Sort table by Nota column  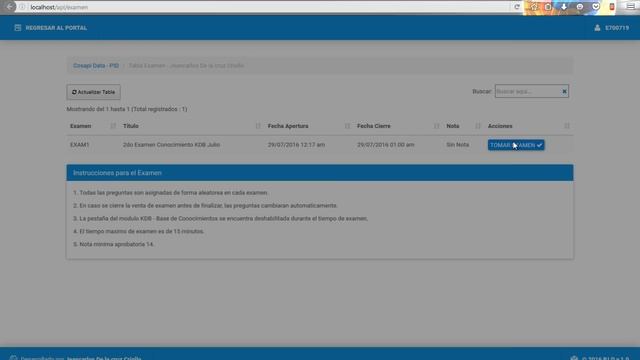click(463, 126)
